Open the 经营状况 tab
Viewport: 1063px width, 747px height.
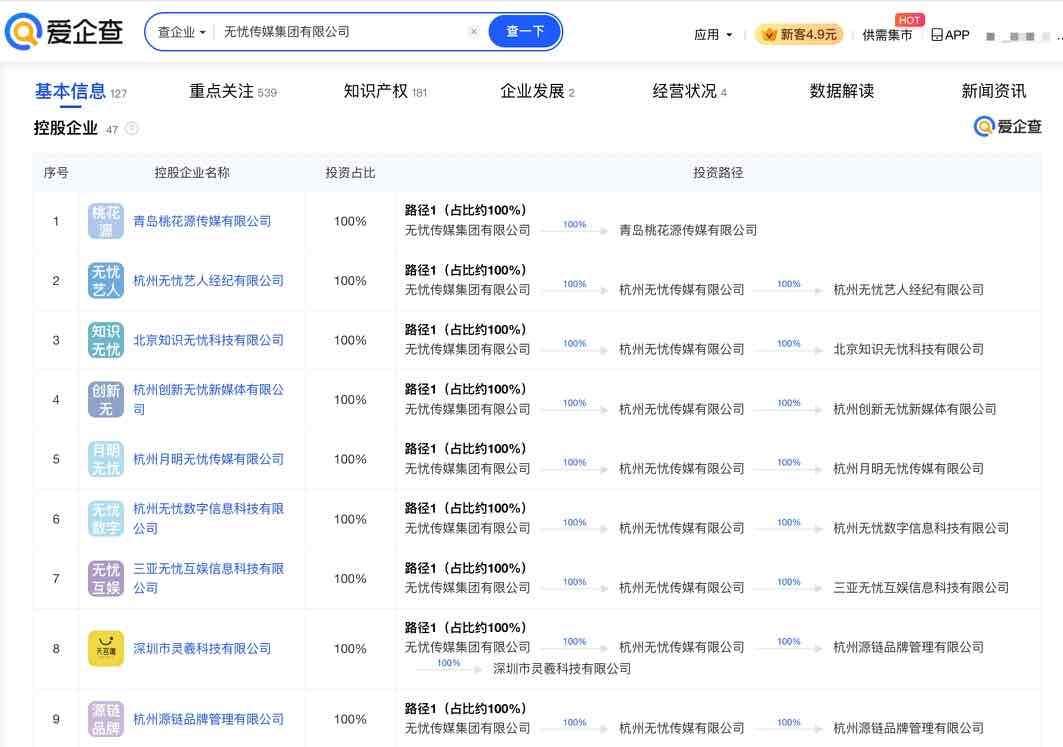point(685,91)
